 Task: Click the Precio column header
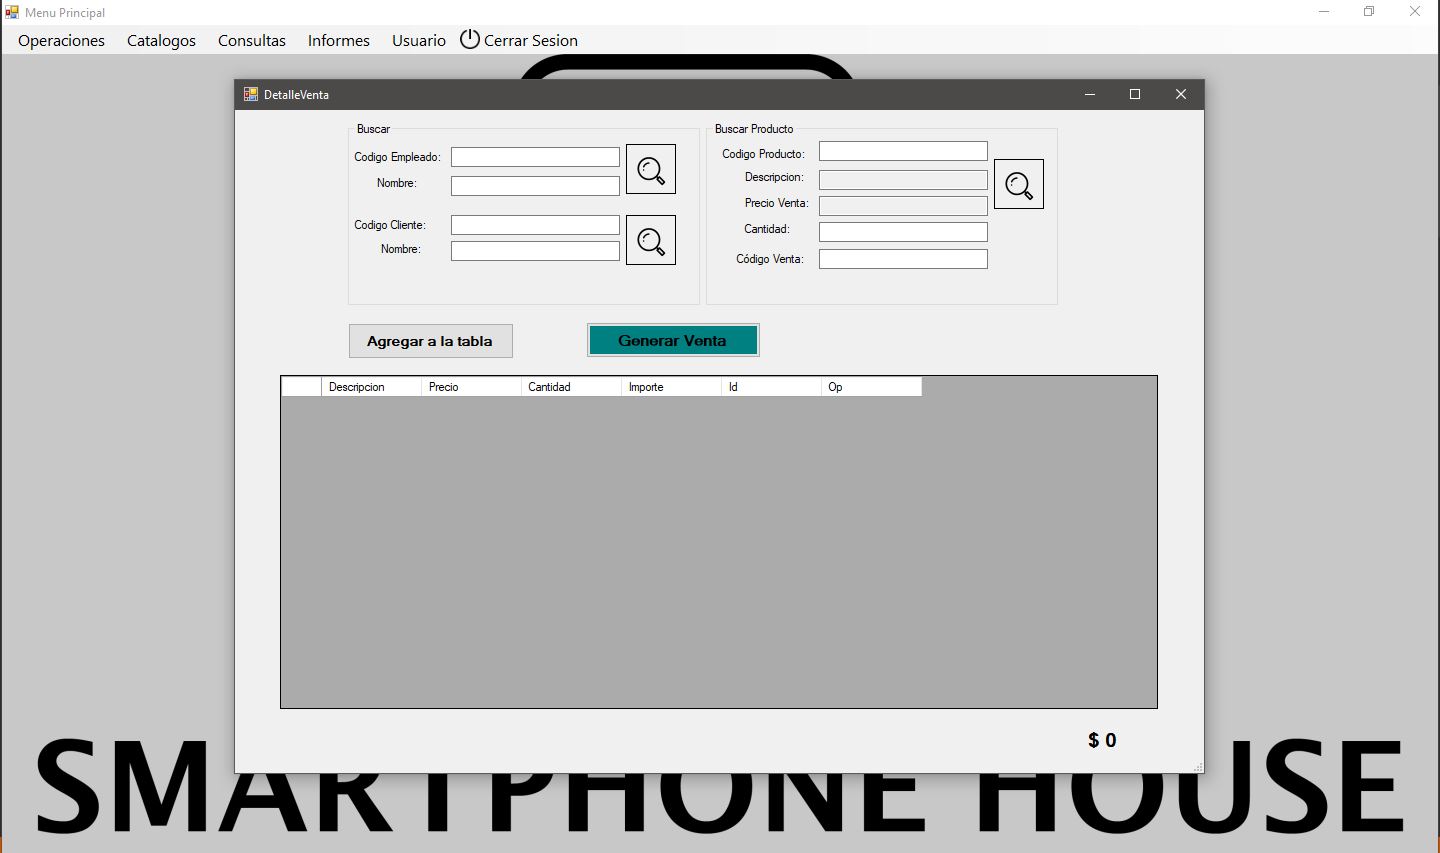pos(471,387)
